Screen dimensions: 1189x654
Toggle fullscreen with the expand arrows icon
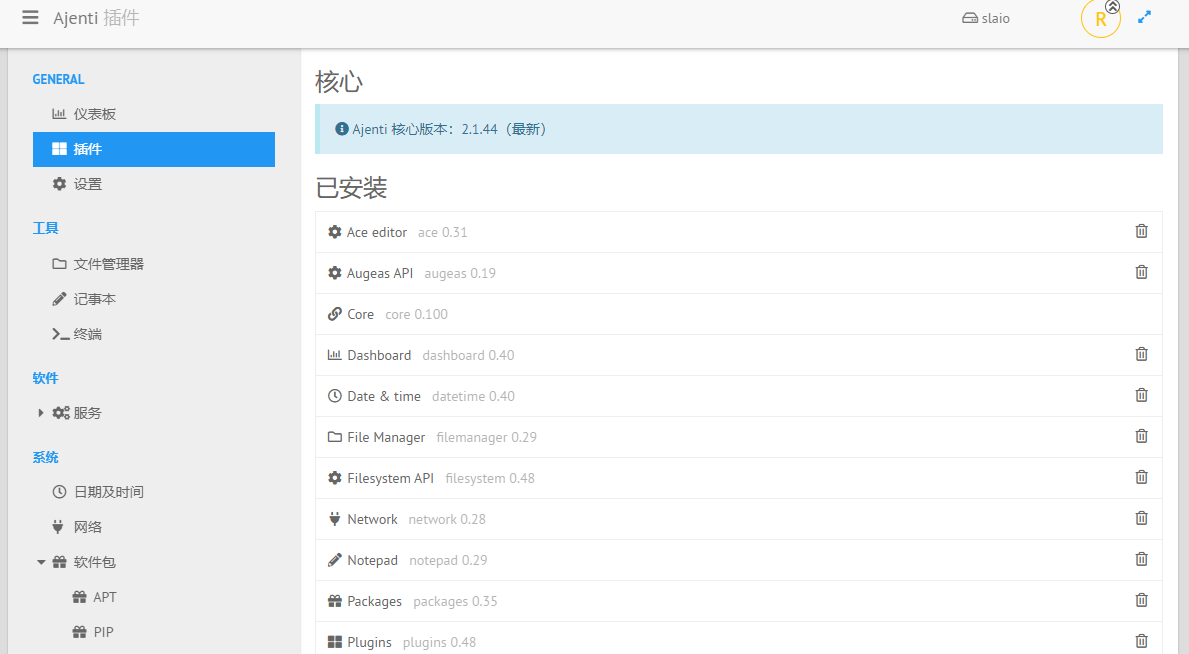pos(1145,18)
